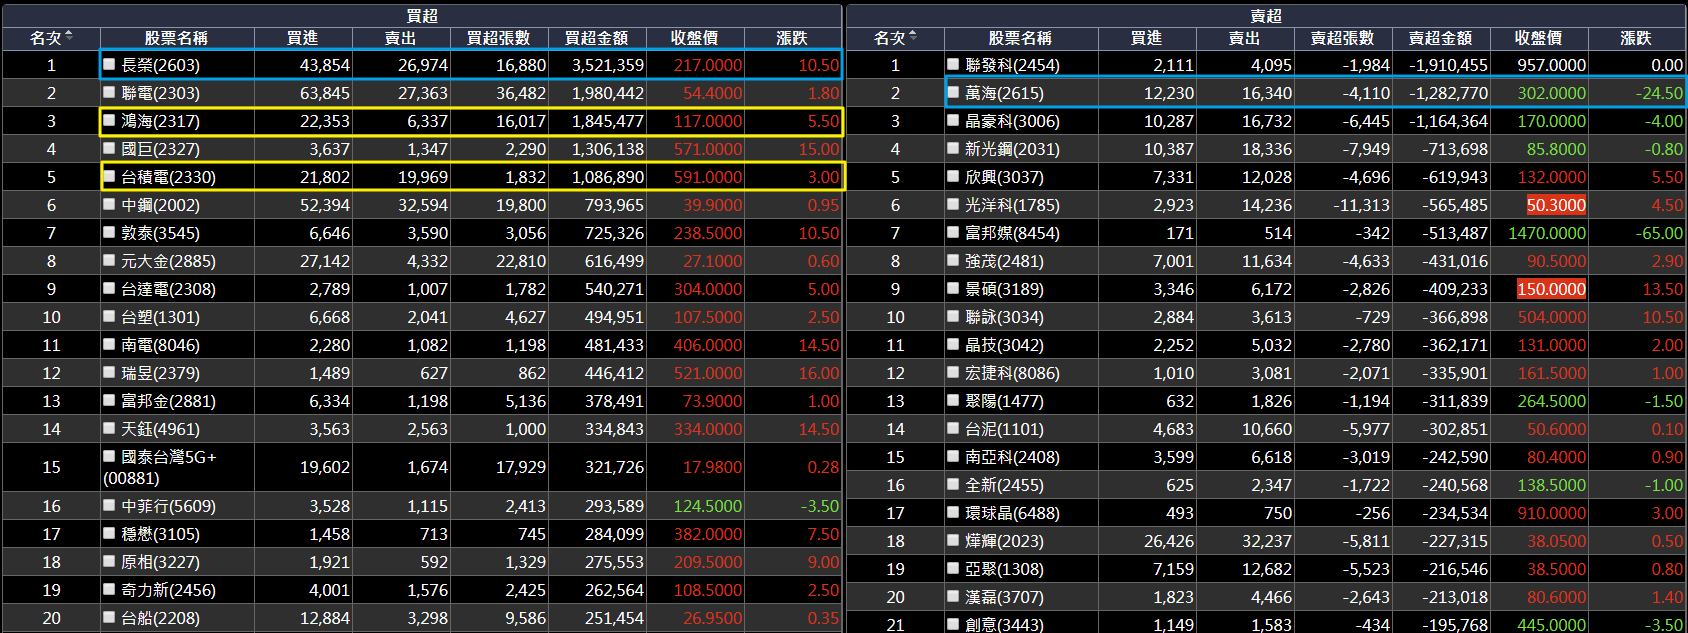Check the box beside 景碩(3189)

(954, 288)
